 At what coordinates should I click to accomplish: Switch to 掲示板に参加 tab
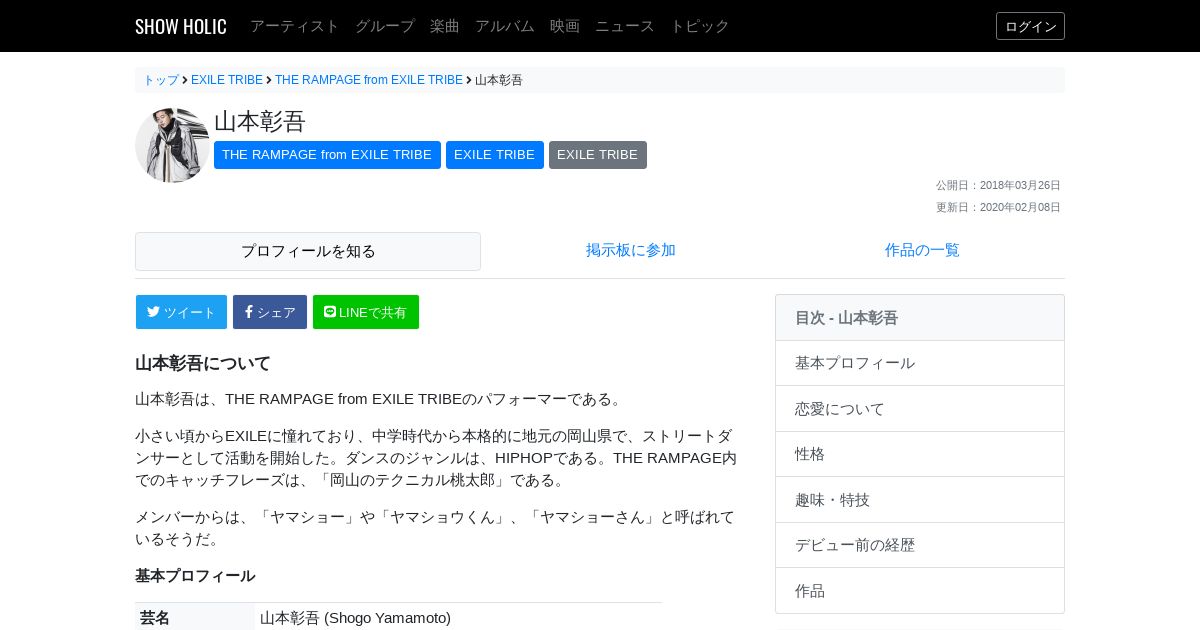(631, 250)
